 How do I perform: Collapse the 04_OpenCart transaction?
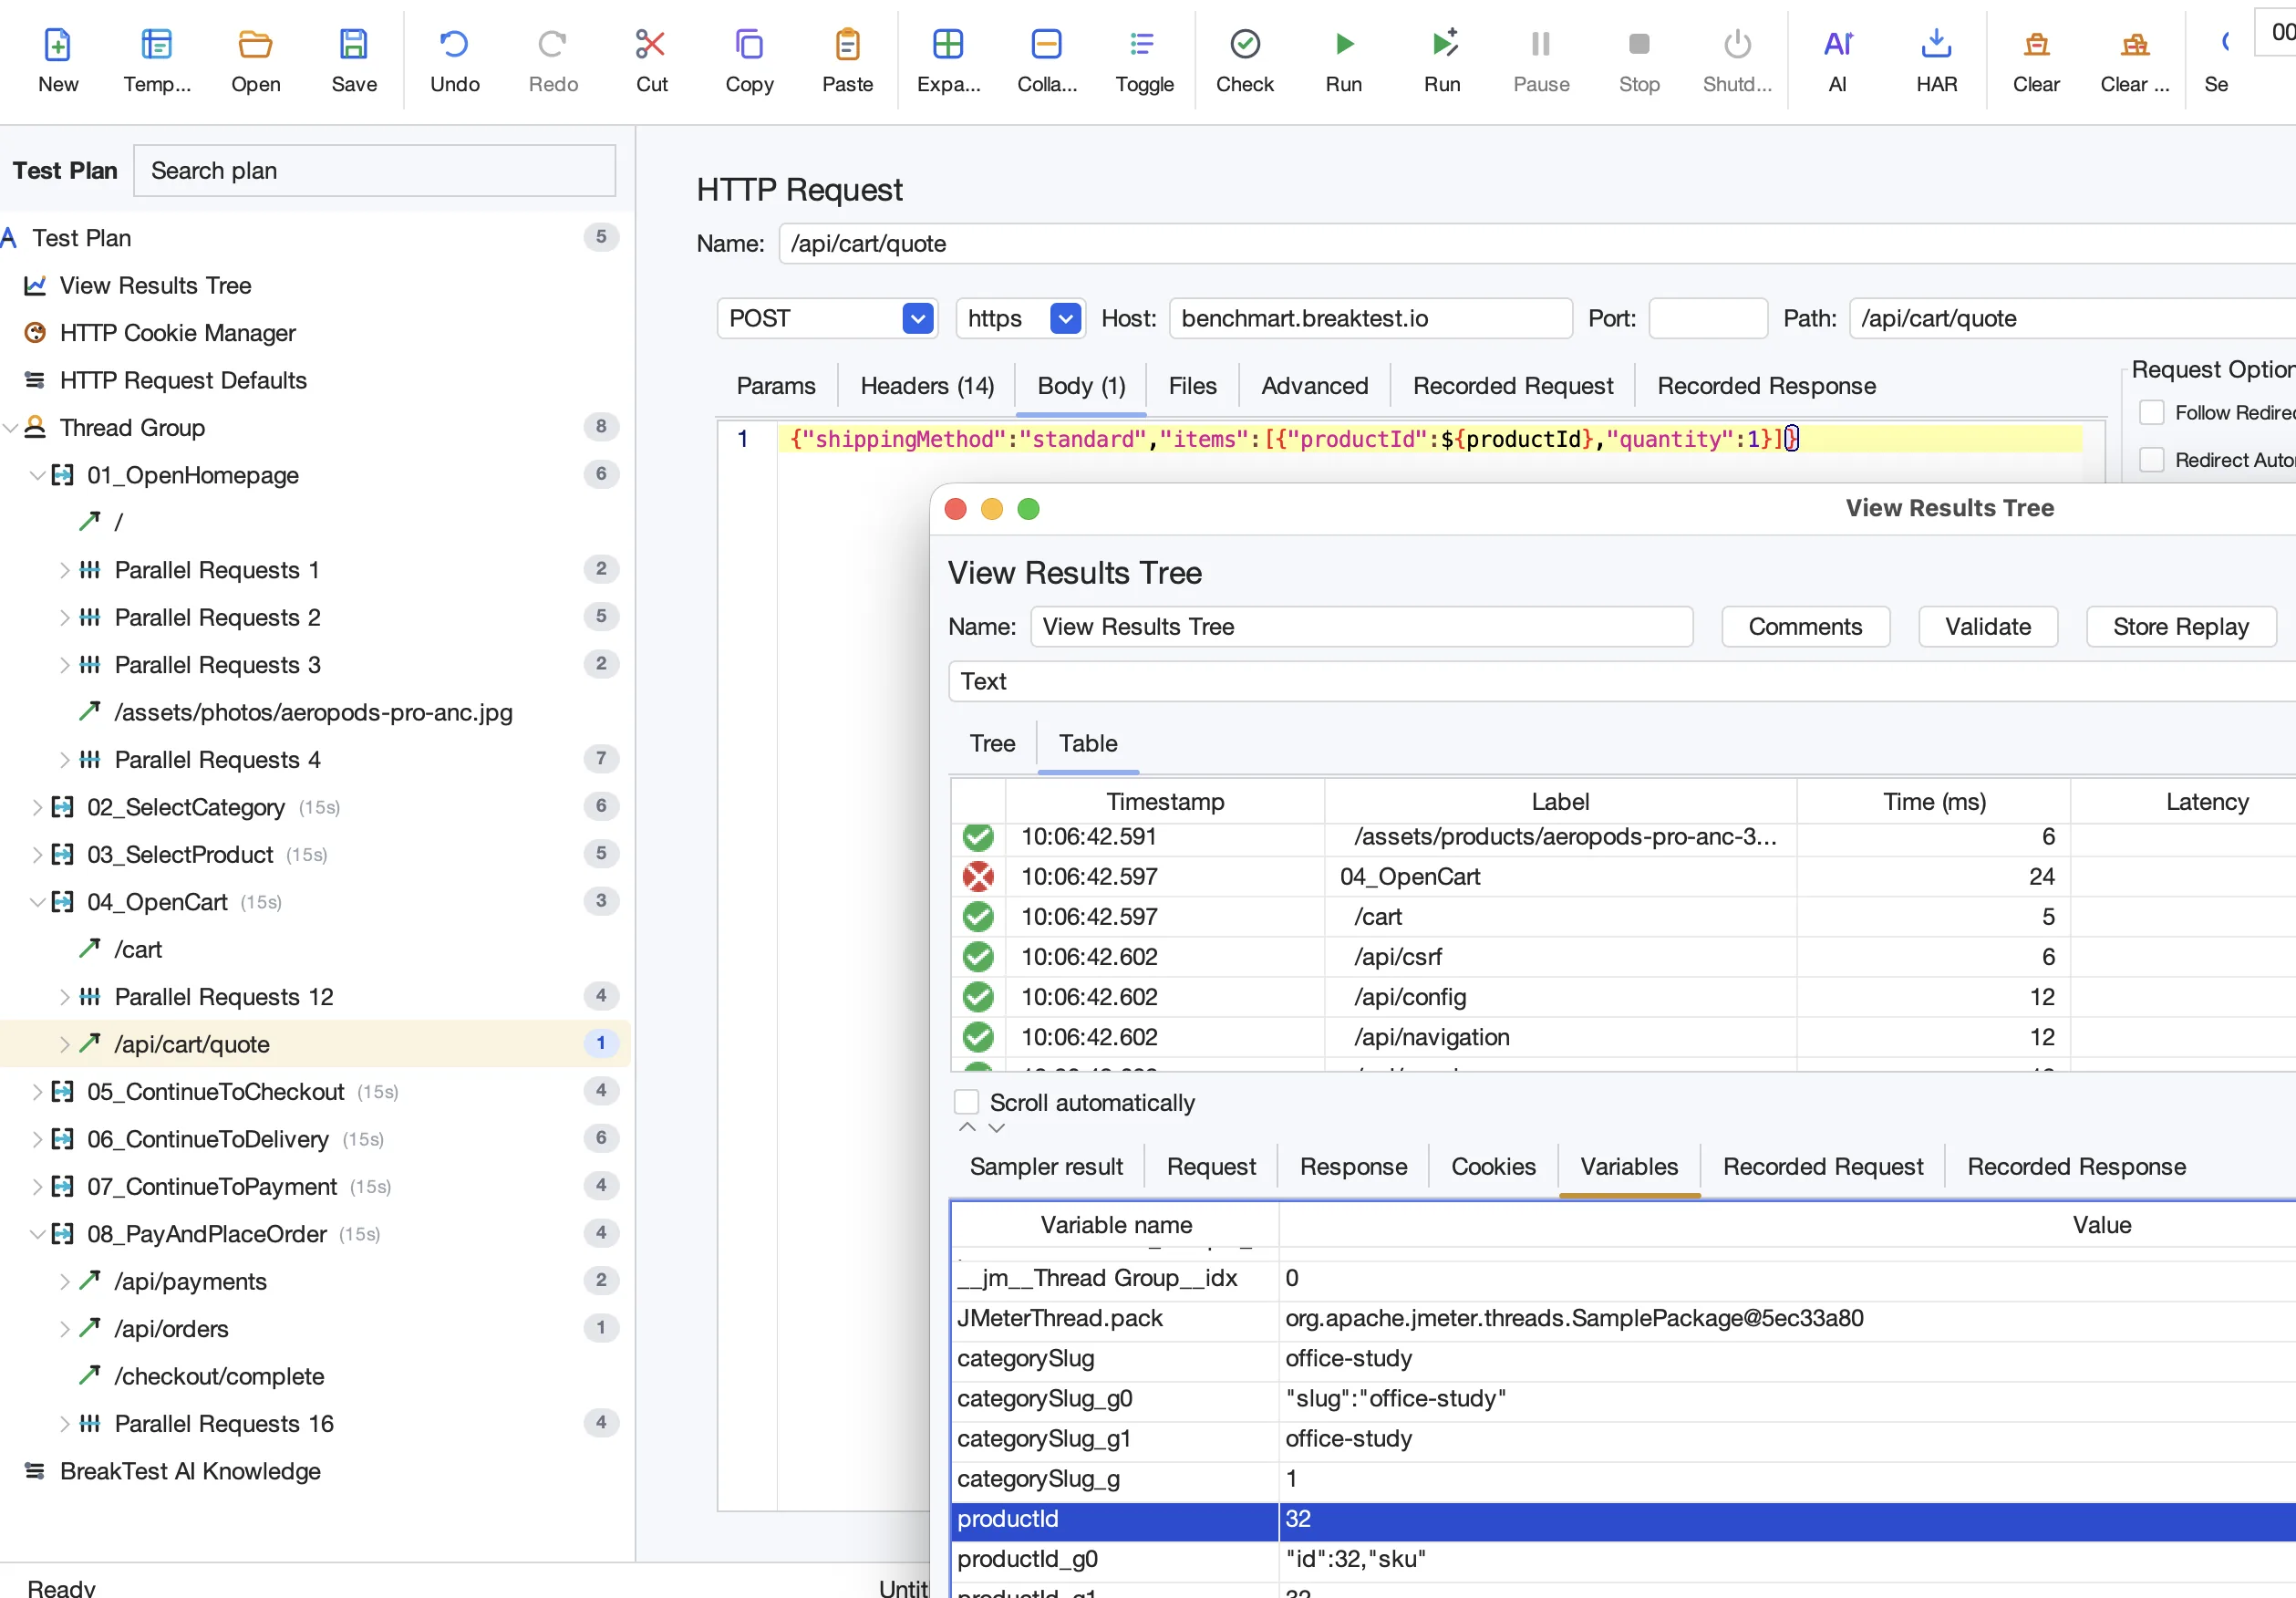coord(37,902)
